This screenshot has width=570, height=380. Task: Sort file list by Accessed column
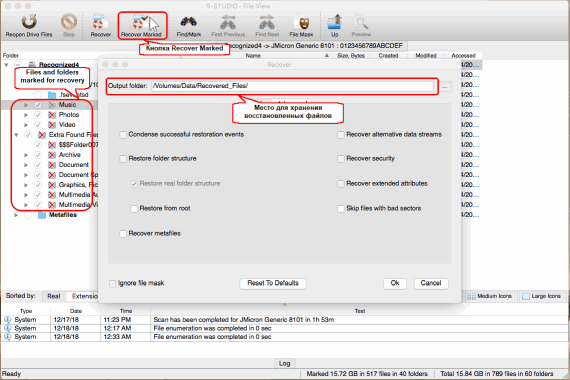[x=463, y=56]
